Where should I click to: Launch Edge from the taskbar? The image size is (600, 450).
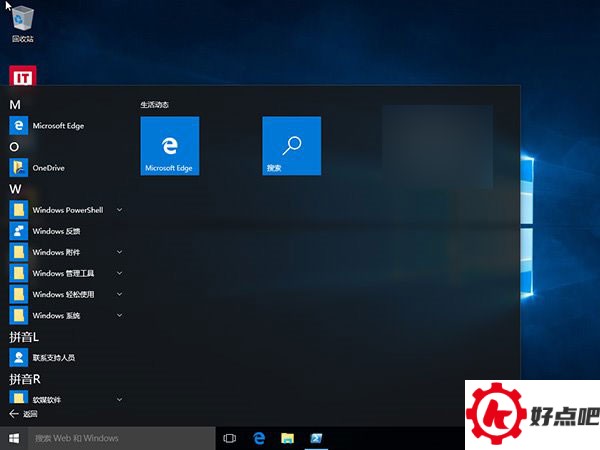pos(259,438)
